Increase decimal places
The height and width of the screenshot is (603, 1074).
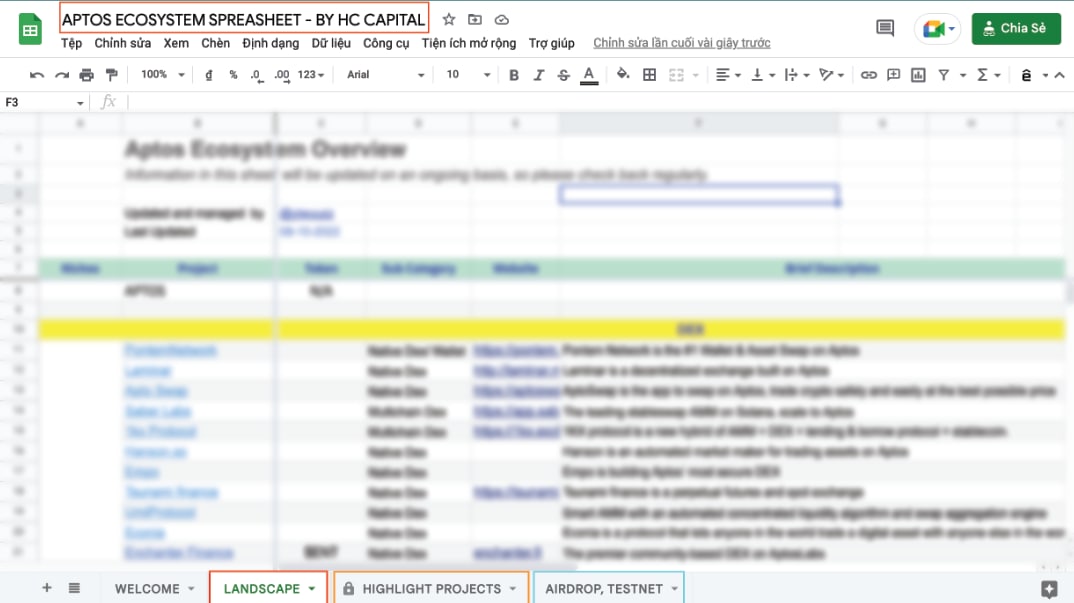coord(282,75)
